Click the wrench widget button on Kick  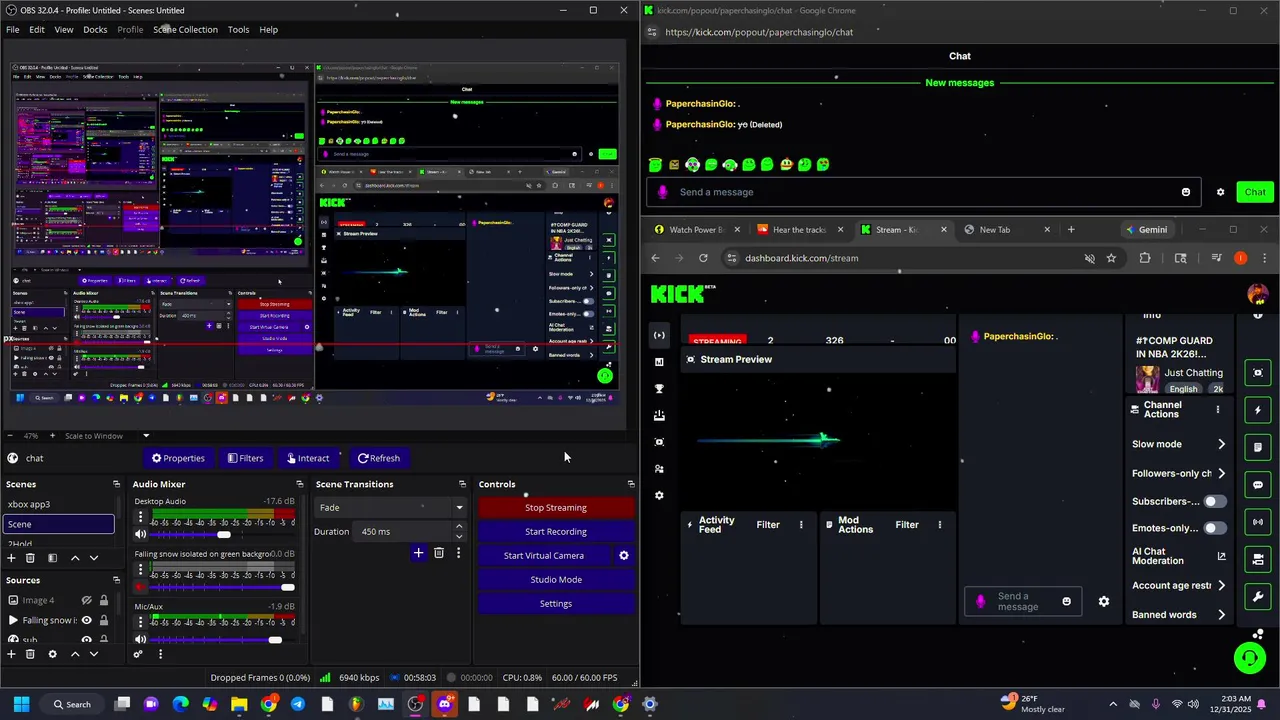click(1258, 596)
